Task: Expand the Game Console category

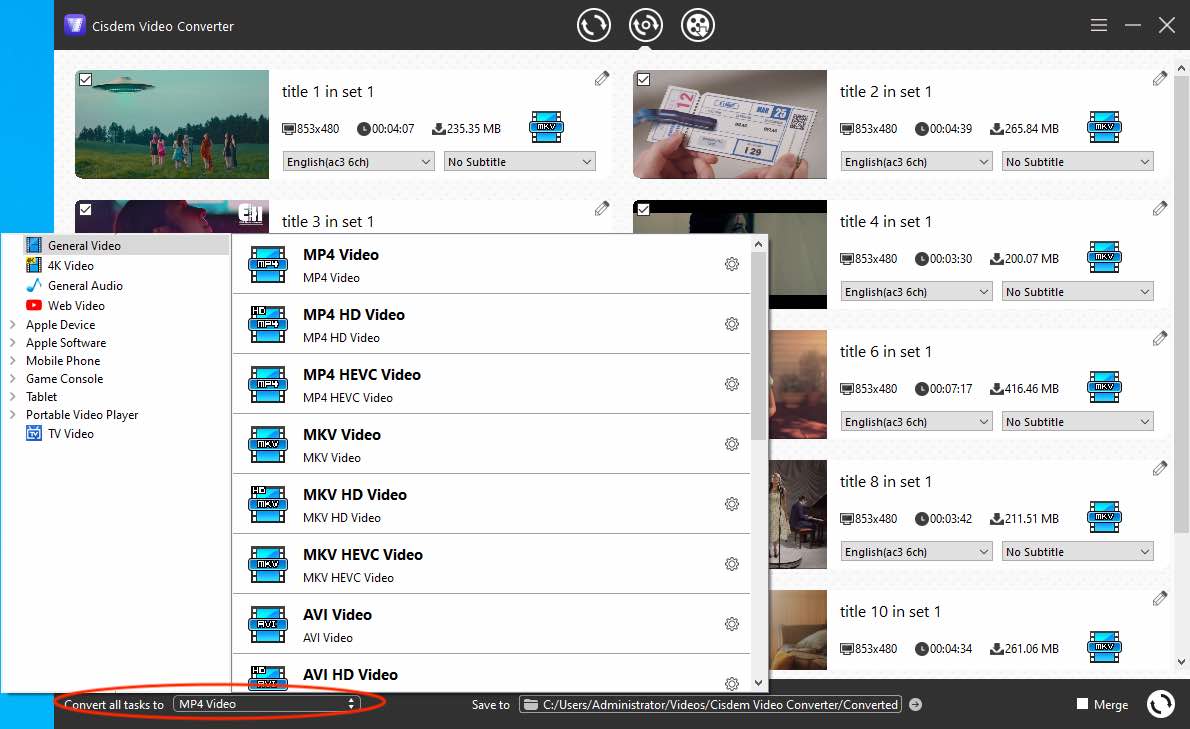Action: tap(13, 379)
